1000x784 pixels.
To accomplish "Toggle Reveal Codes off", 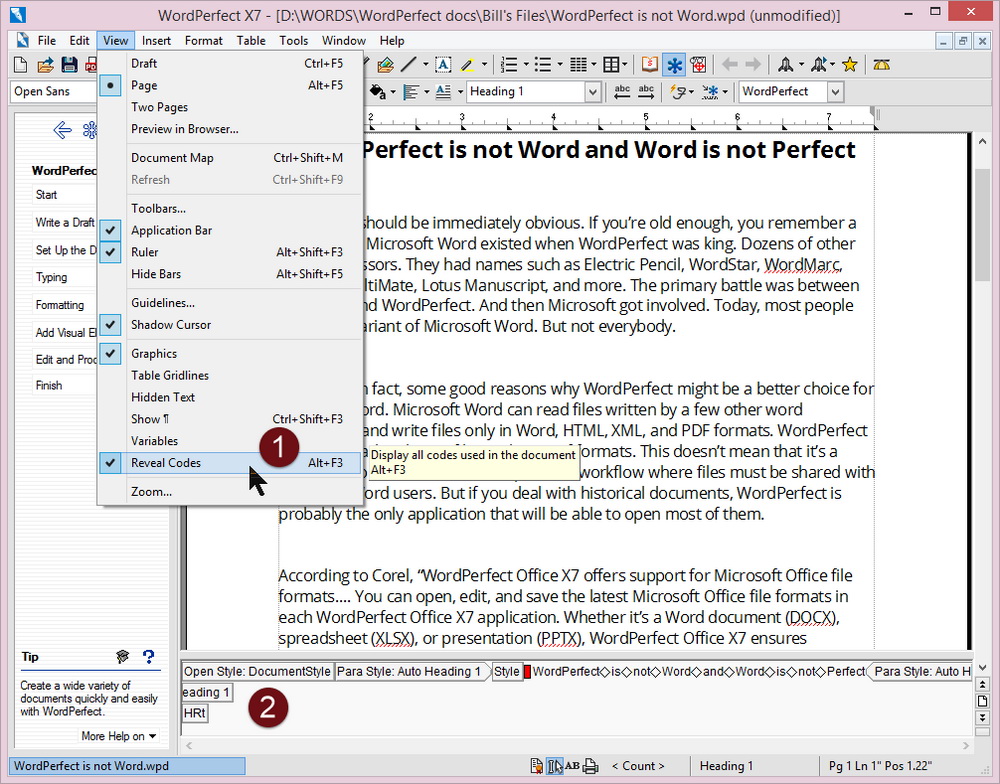I will click(x=230, y=462).
